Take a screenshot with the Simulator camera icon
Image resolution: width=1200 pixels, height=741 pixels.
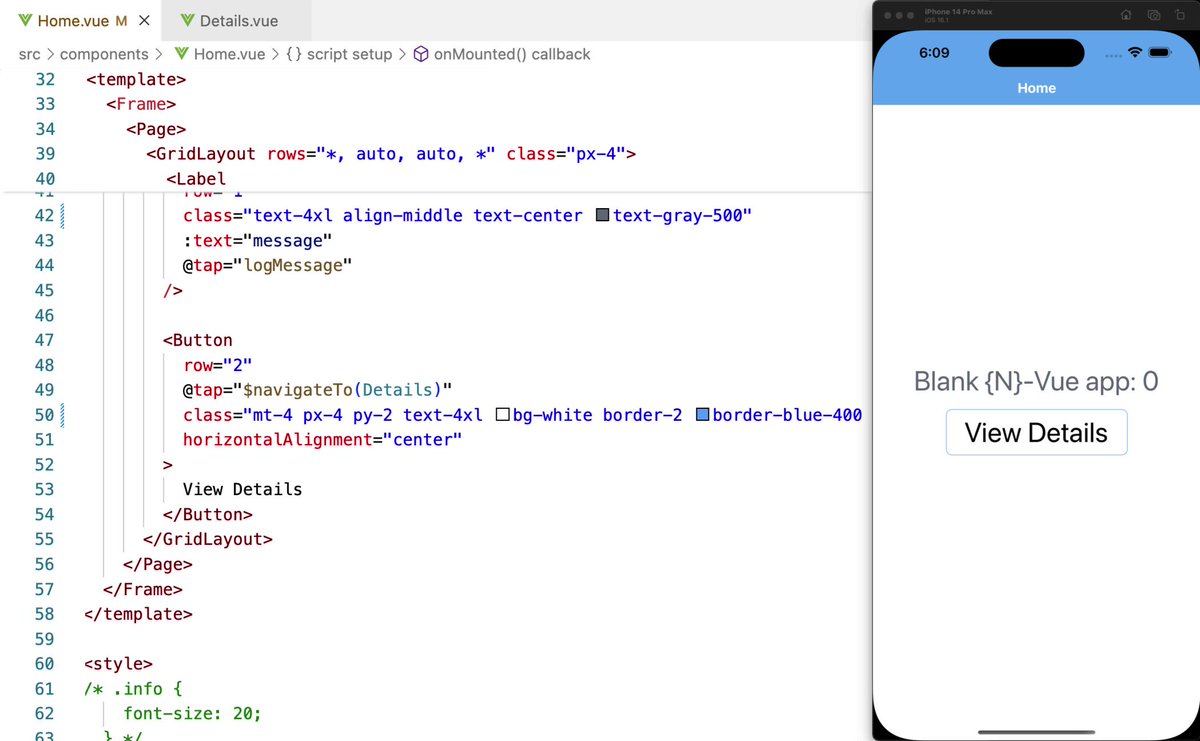(1154, 16)
